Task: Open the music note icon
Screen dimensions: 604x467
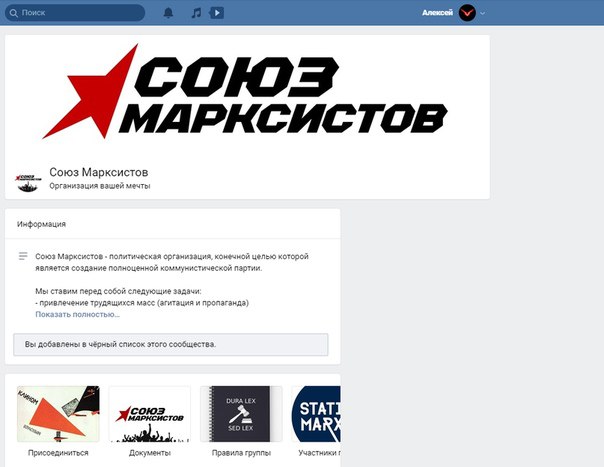Action: coord(196,13)
